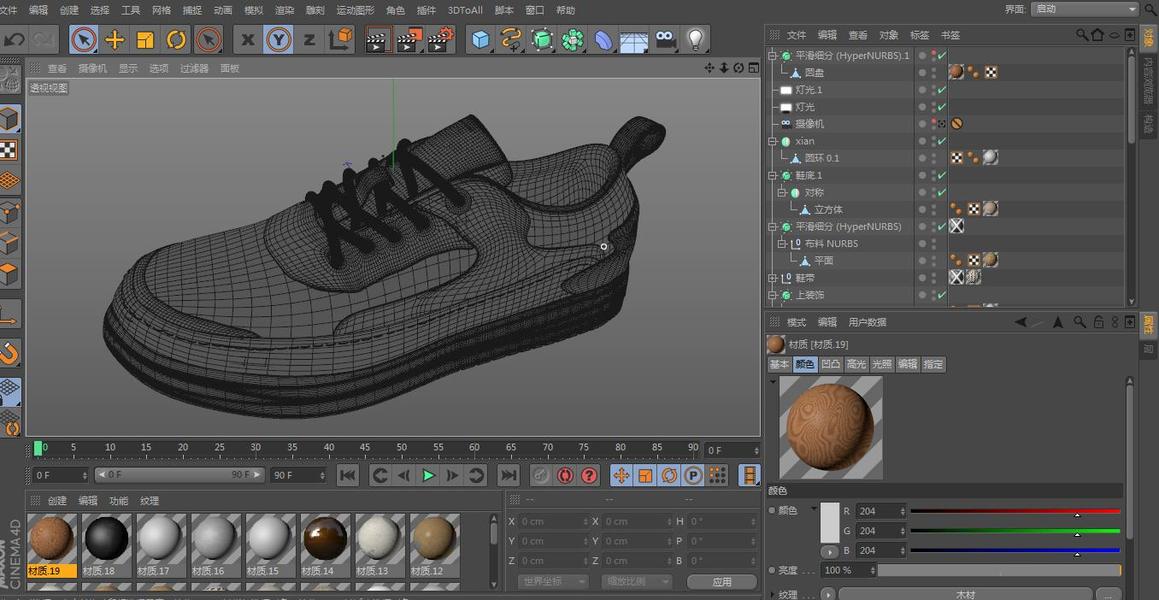Collapse the 鞋底.1 tree item
This screenshot has height=600, width=1159.
click(x=773, y=175)
